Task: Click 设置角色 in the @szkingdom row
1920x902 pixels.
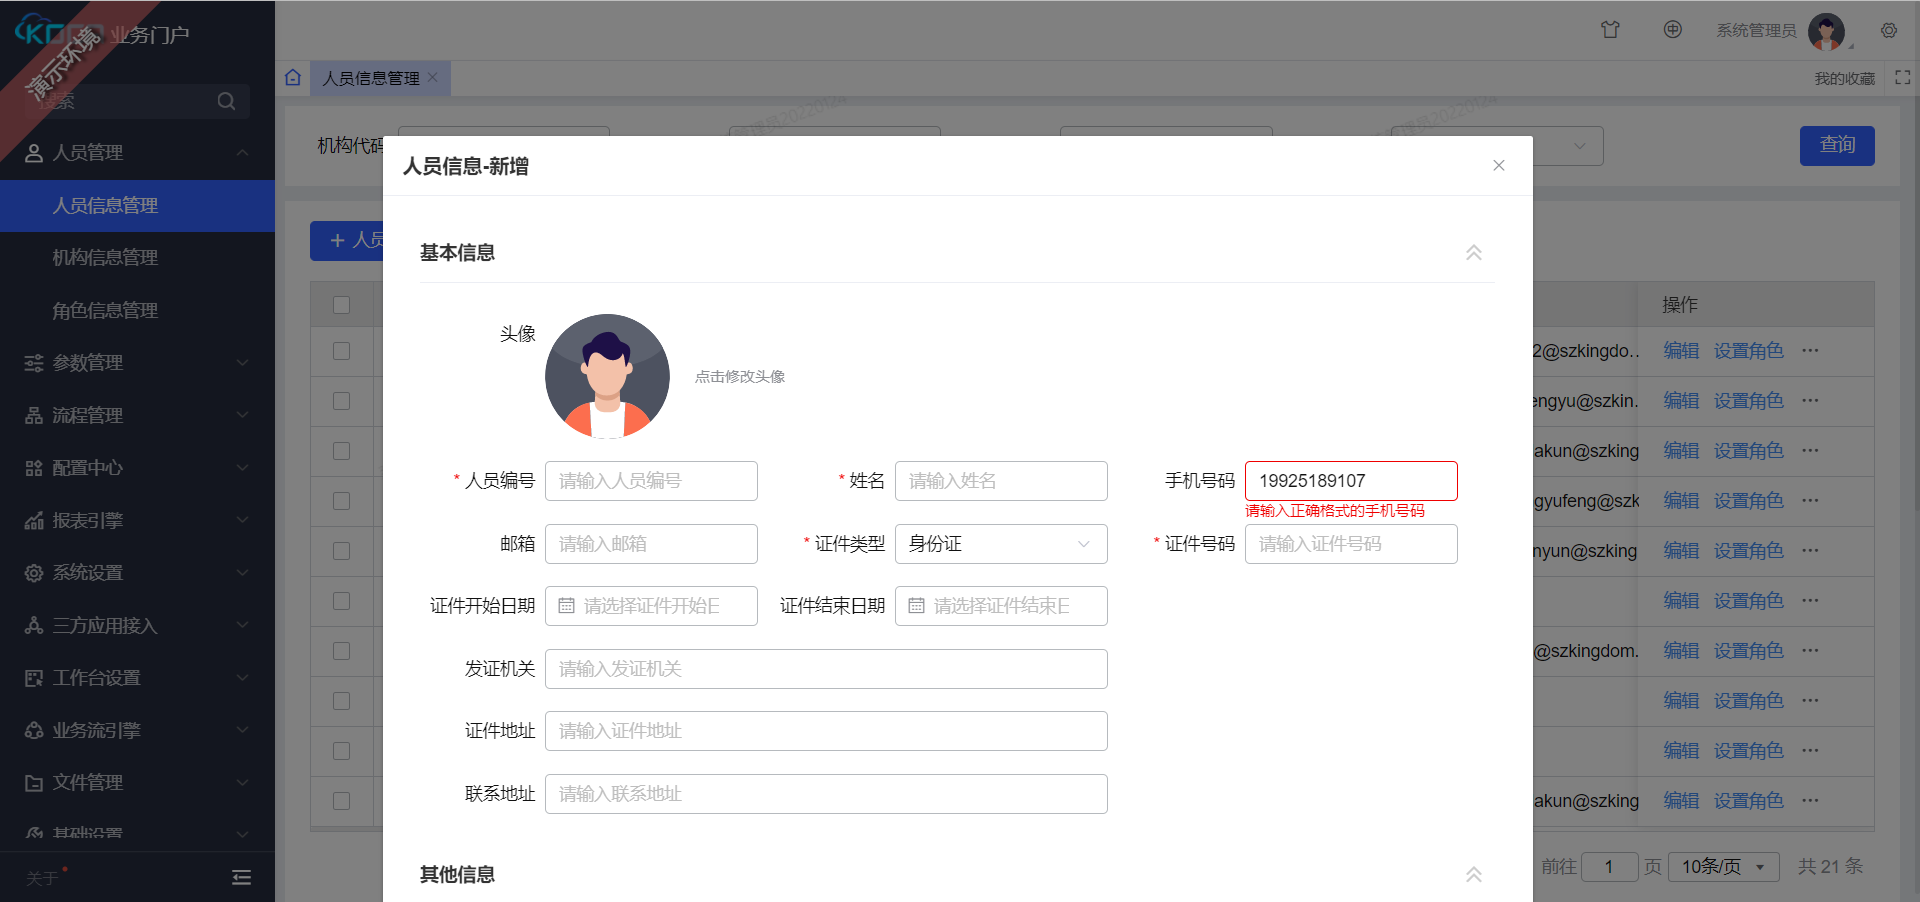Action: [x=1749, y=651]
